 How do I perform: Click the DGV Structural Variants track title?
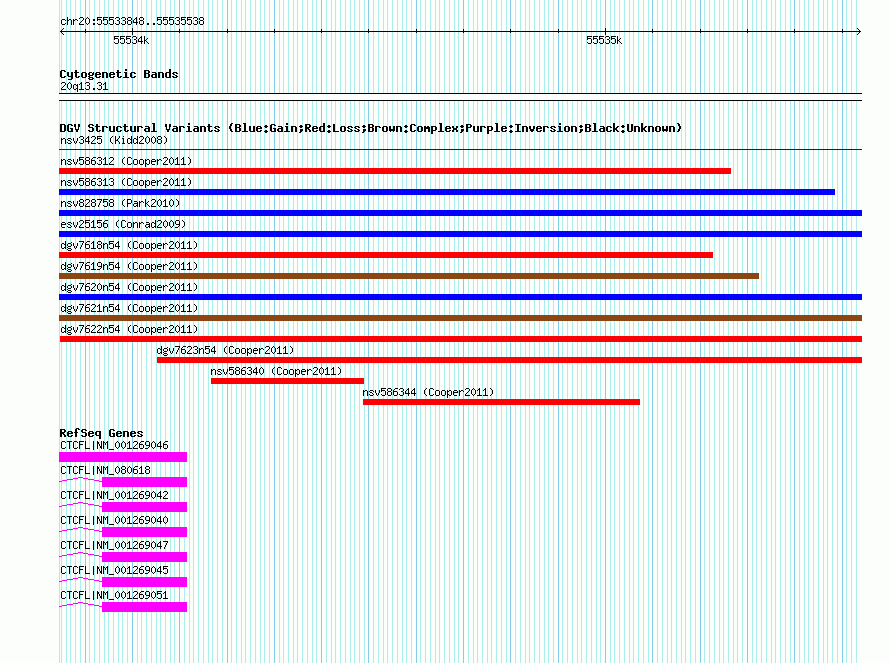(x=371, y=128)
